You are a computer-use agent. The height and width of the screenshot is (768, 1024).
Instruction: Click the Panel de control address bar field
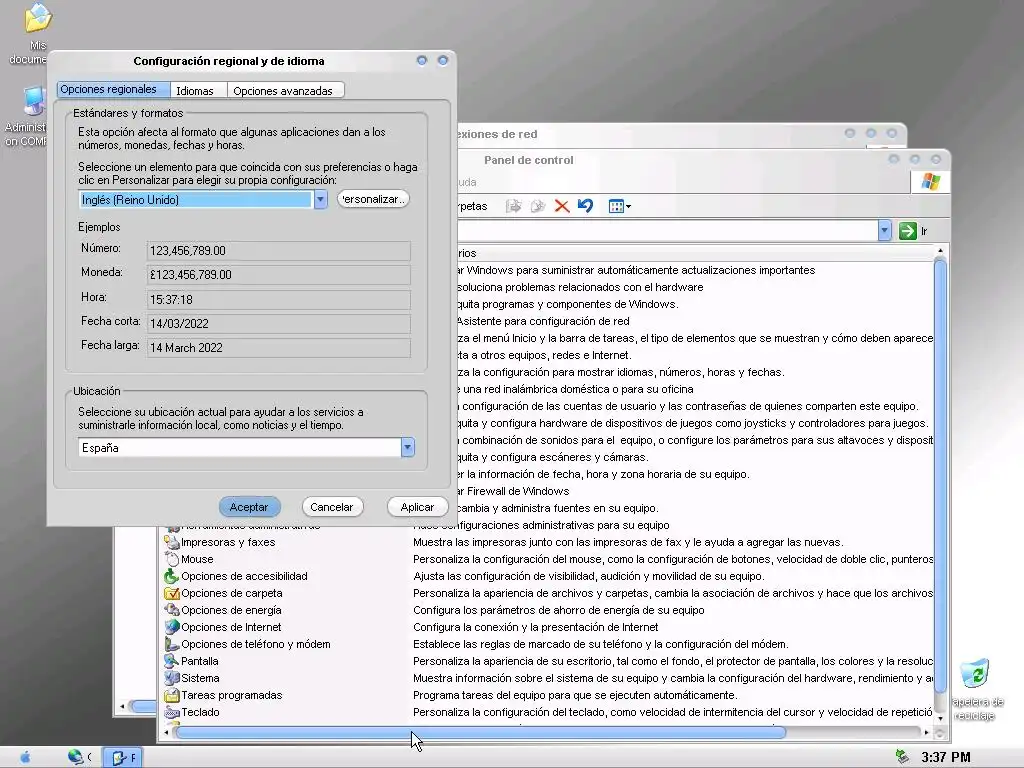pyautogui.click(x=667, y=231)
